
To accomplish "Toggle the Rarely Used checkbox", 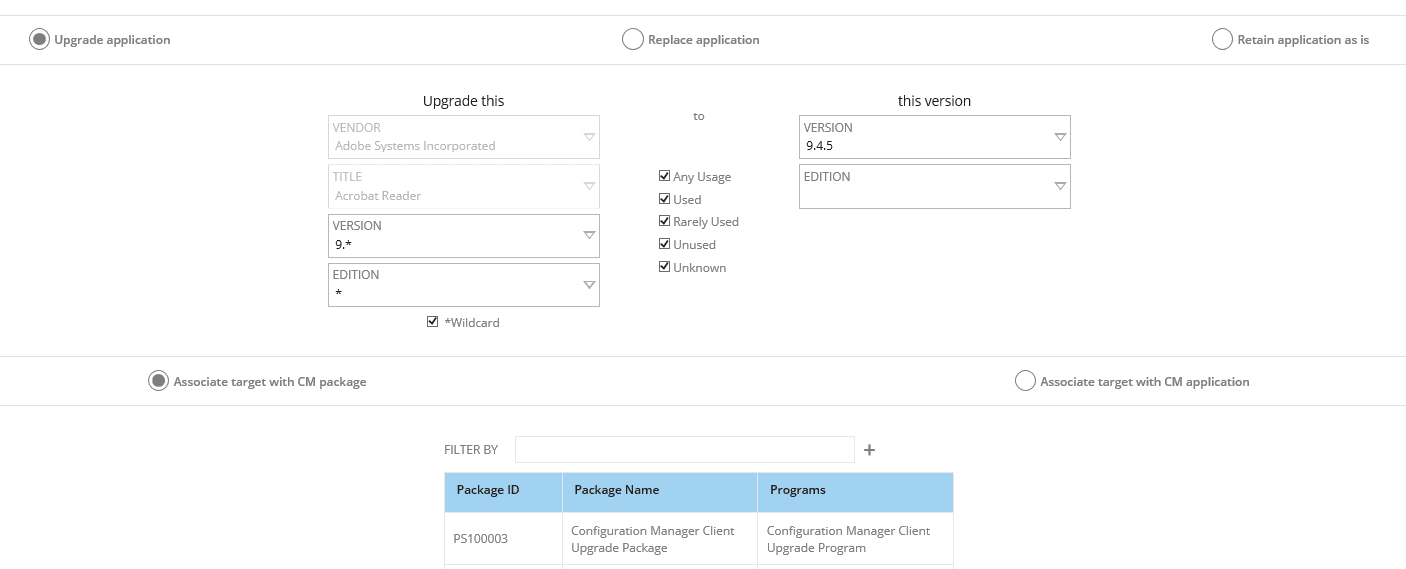I will coord(664,221).
